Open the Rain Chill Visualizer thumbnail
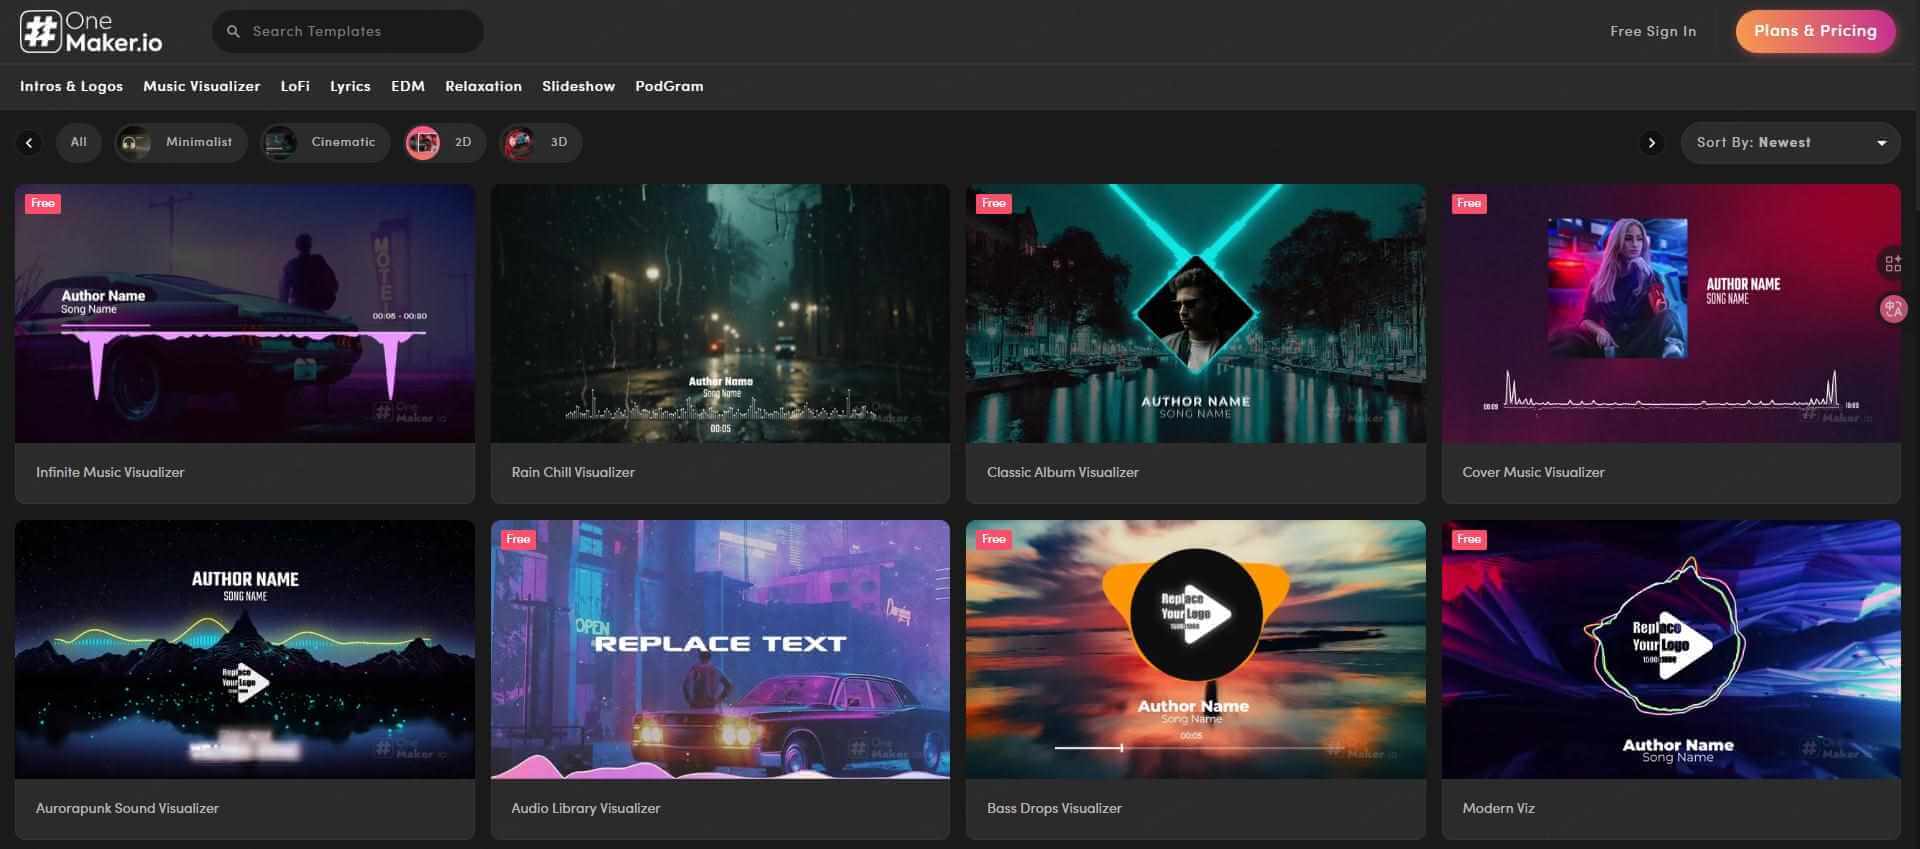The image size is (1920, 849). point(720,313)
